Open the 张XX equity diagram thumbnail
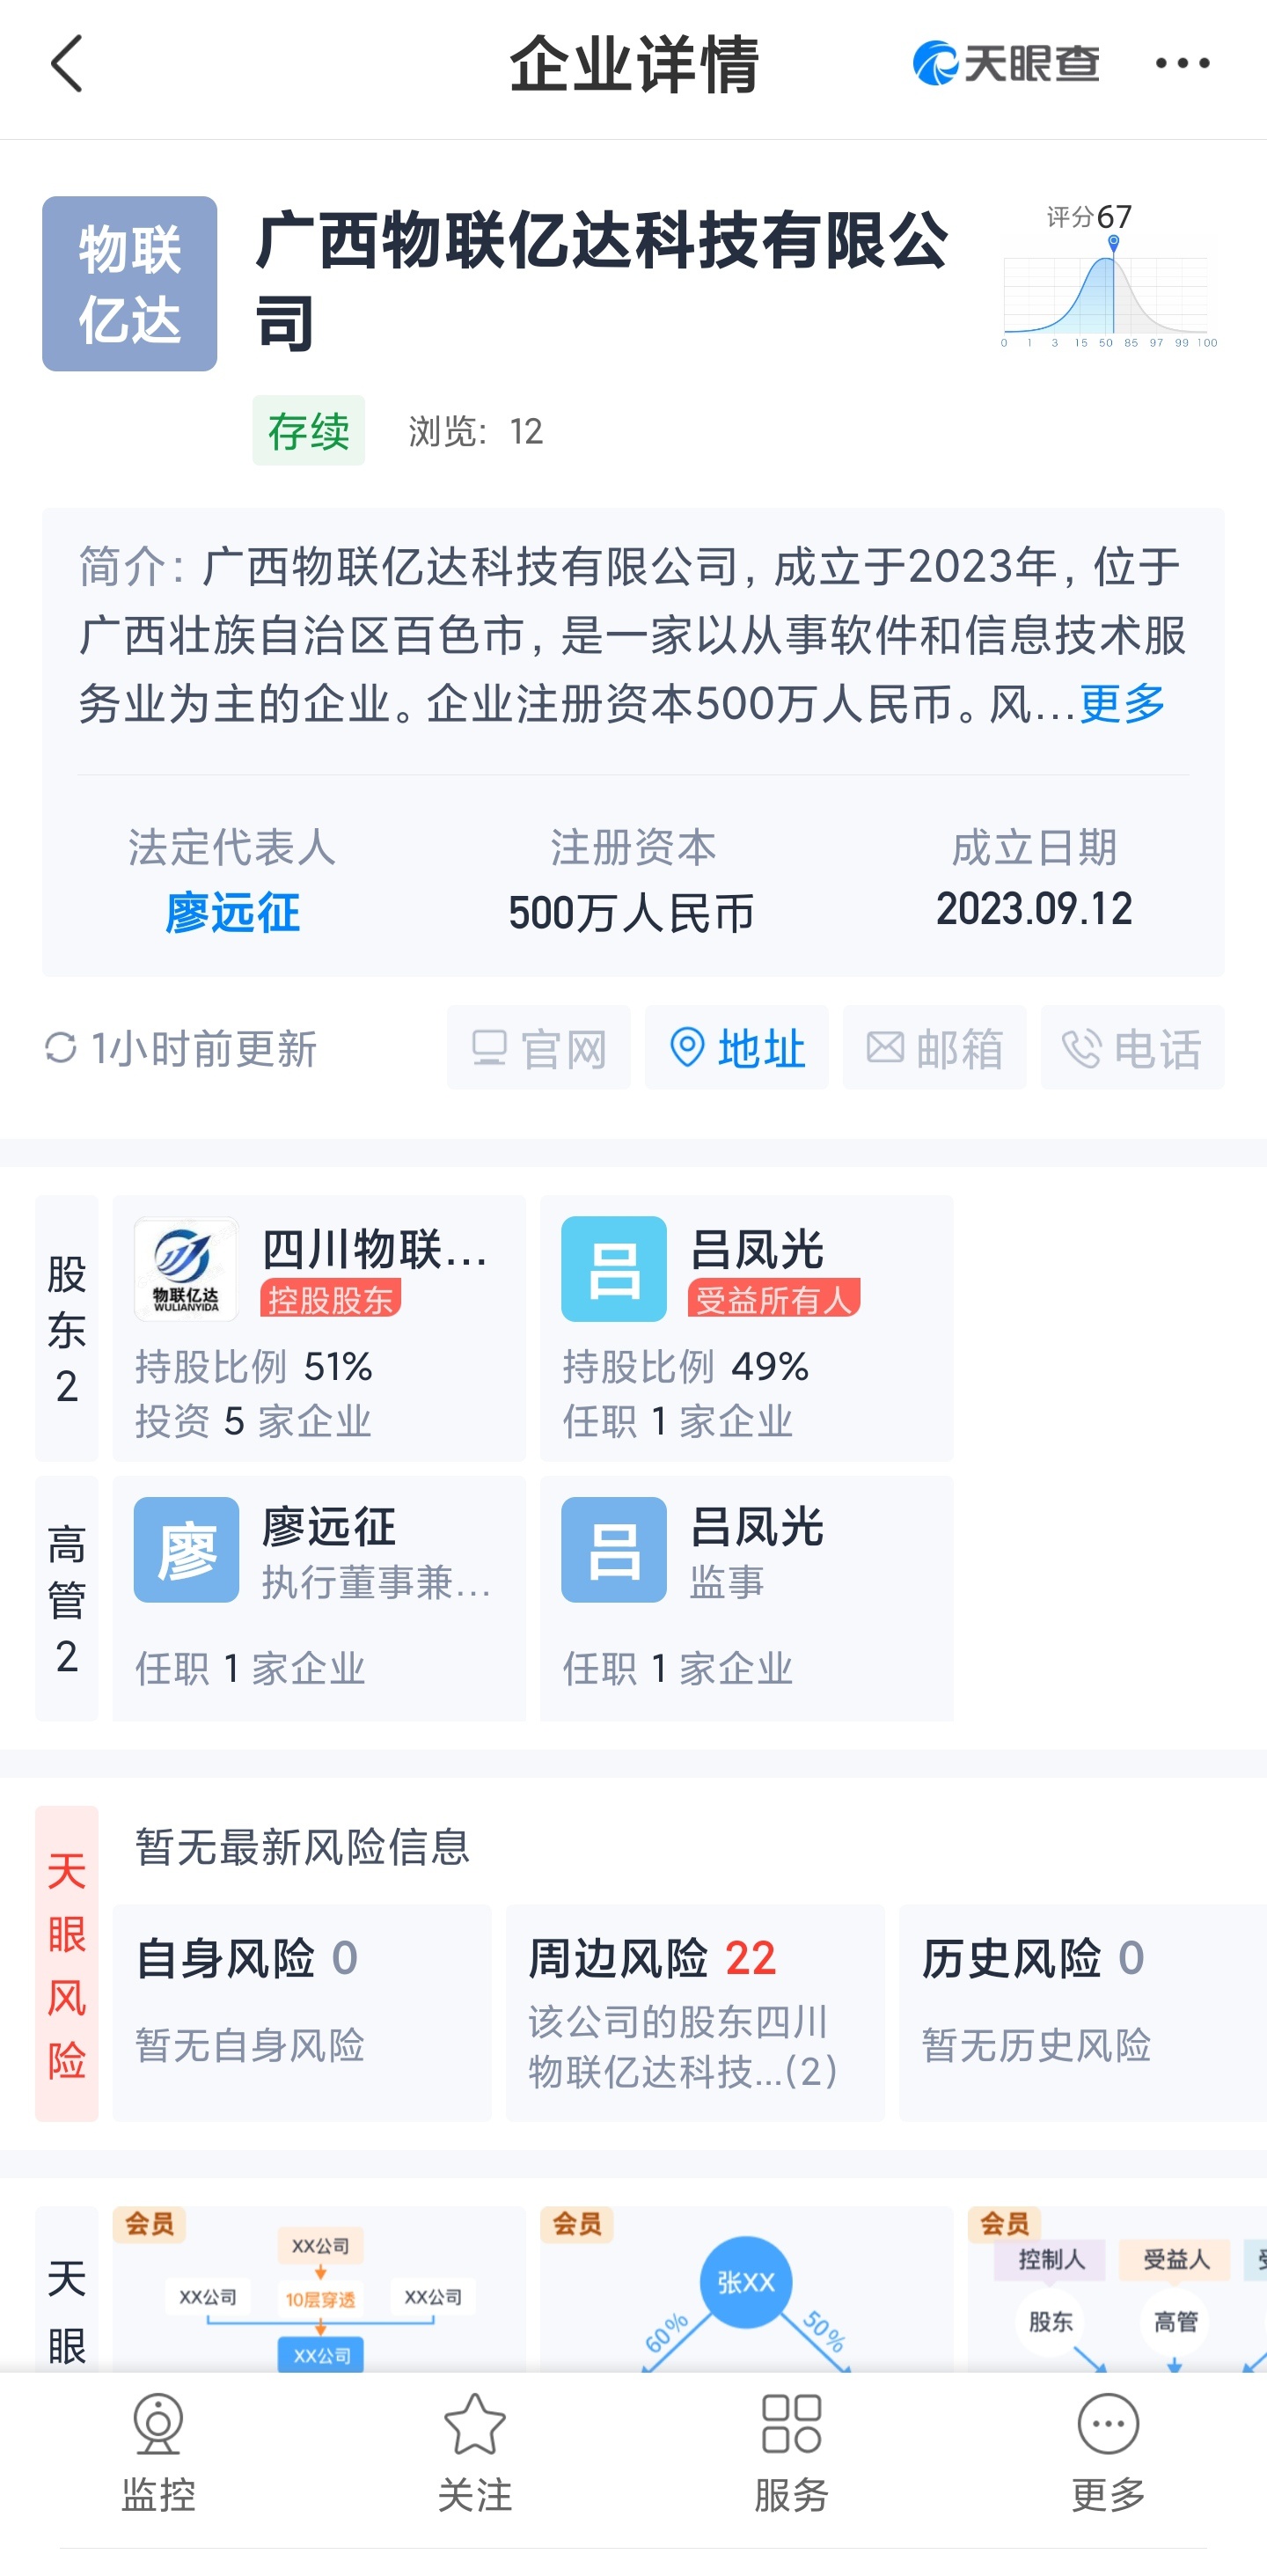 point(747,2290)
